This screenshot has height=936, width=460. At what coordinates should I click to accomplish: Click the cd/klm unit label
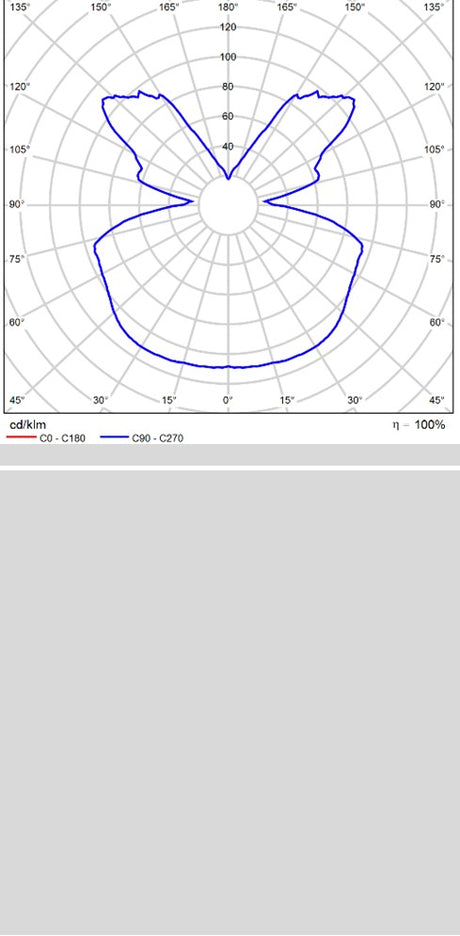(x=27, y=425)
